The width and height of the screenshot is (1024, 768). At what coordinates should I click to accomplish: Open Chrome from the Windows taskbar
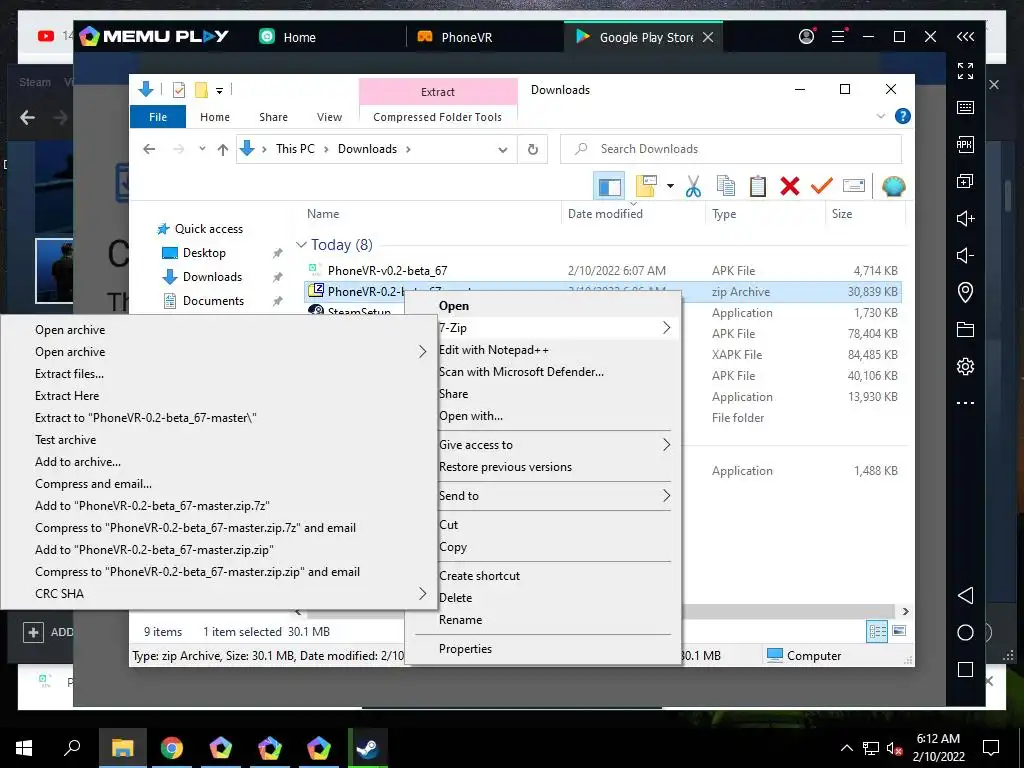(x=171, y=748)
